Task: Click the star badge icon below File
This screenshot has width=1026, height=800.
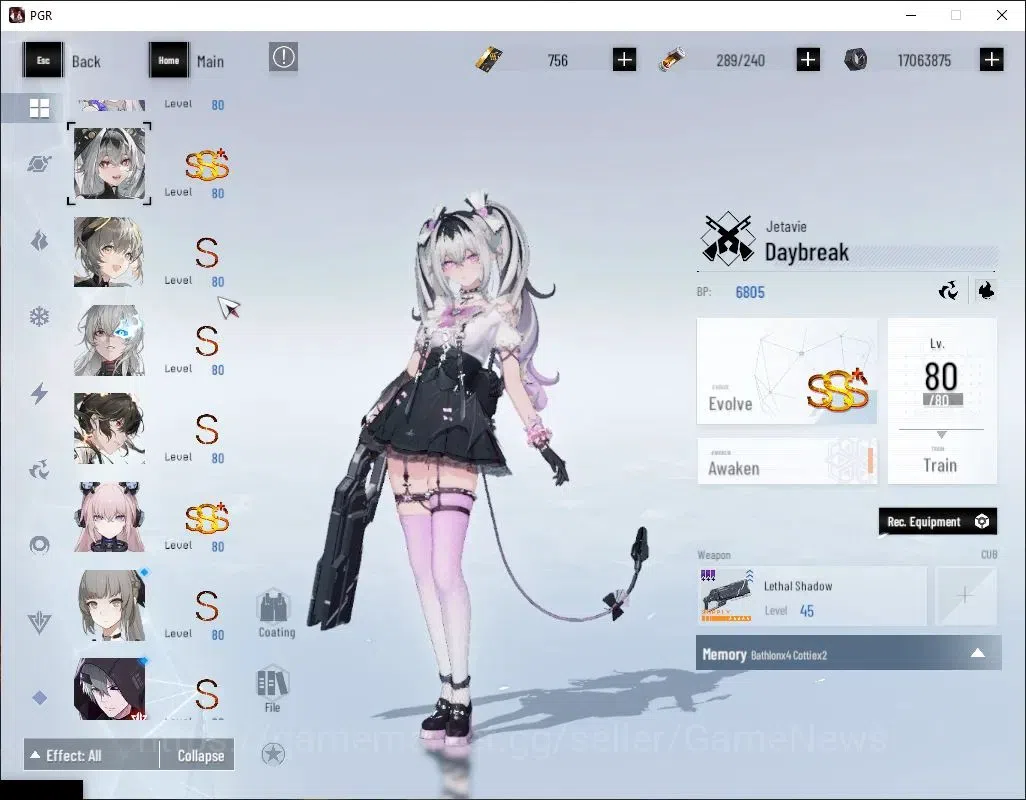Action: click(273, 754)
